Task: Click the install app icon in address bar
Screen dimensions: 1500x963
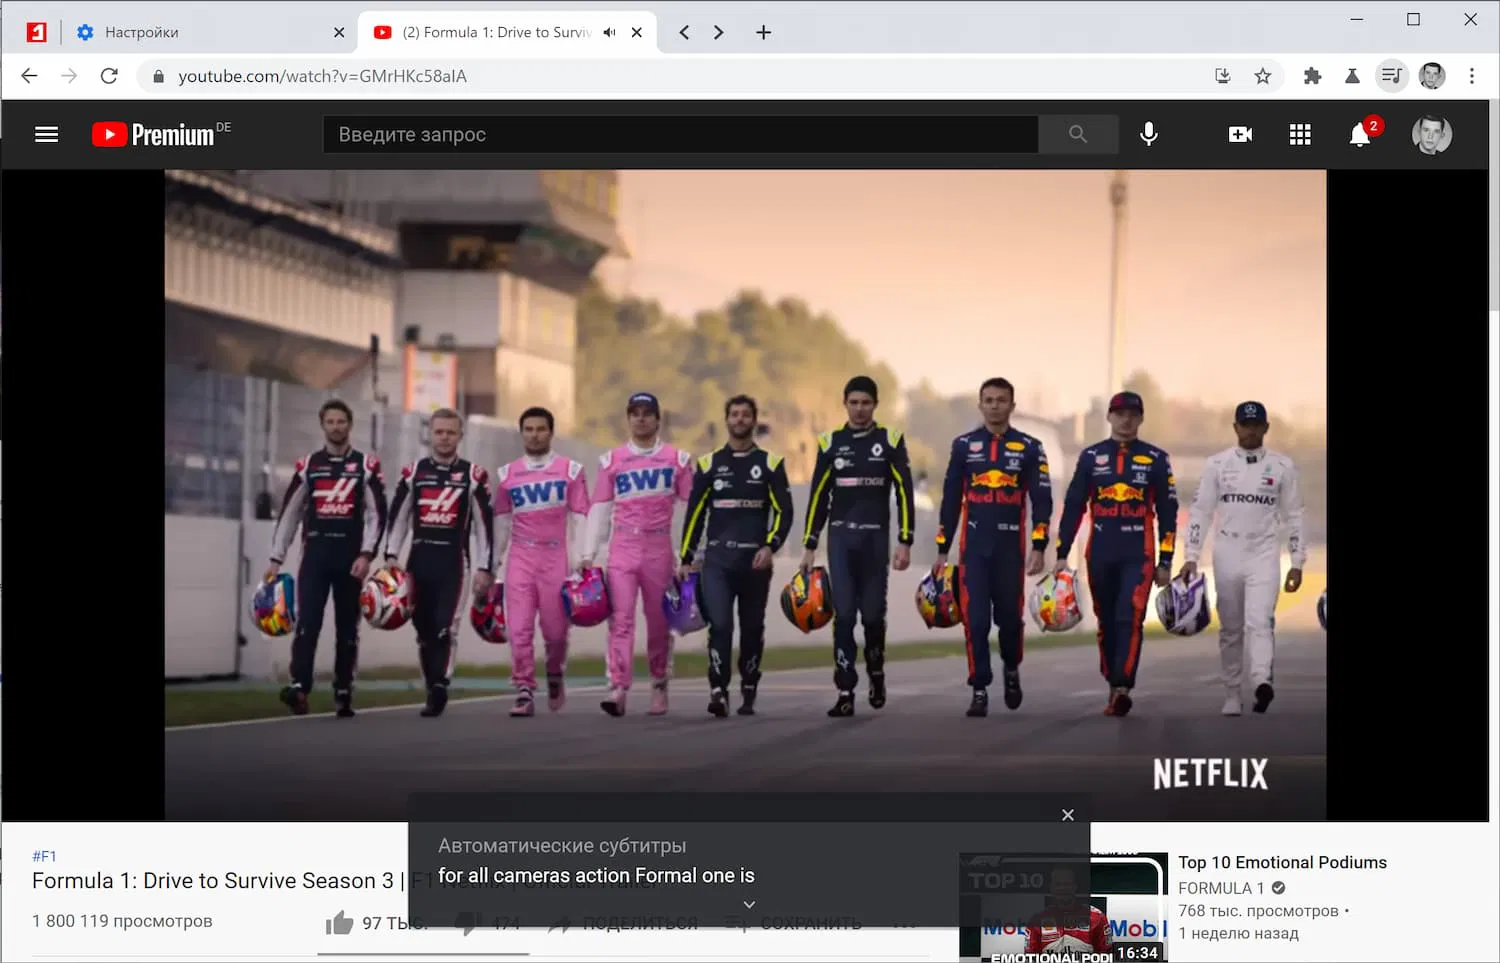Action: 1222,76
